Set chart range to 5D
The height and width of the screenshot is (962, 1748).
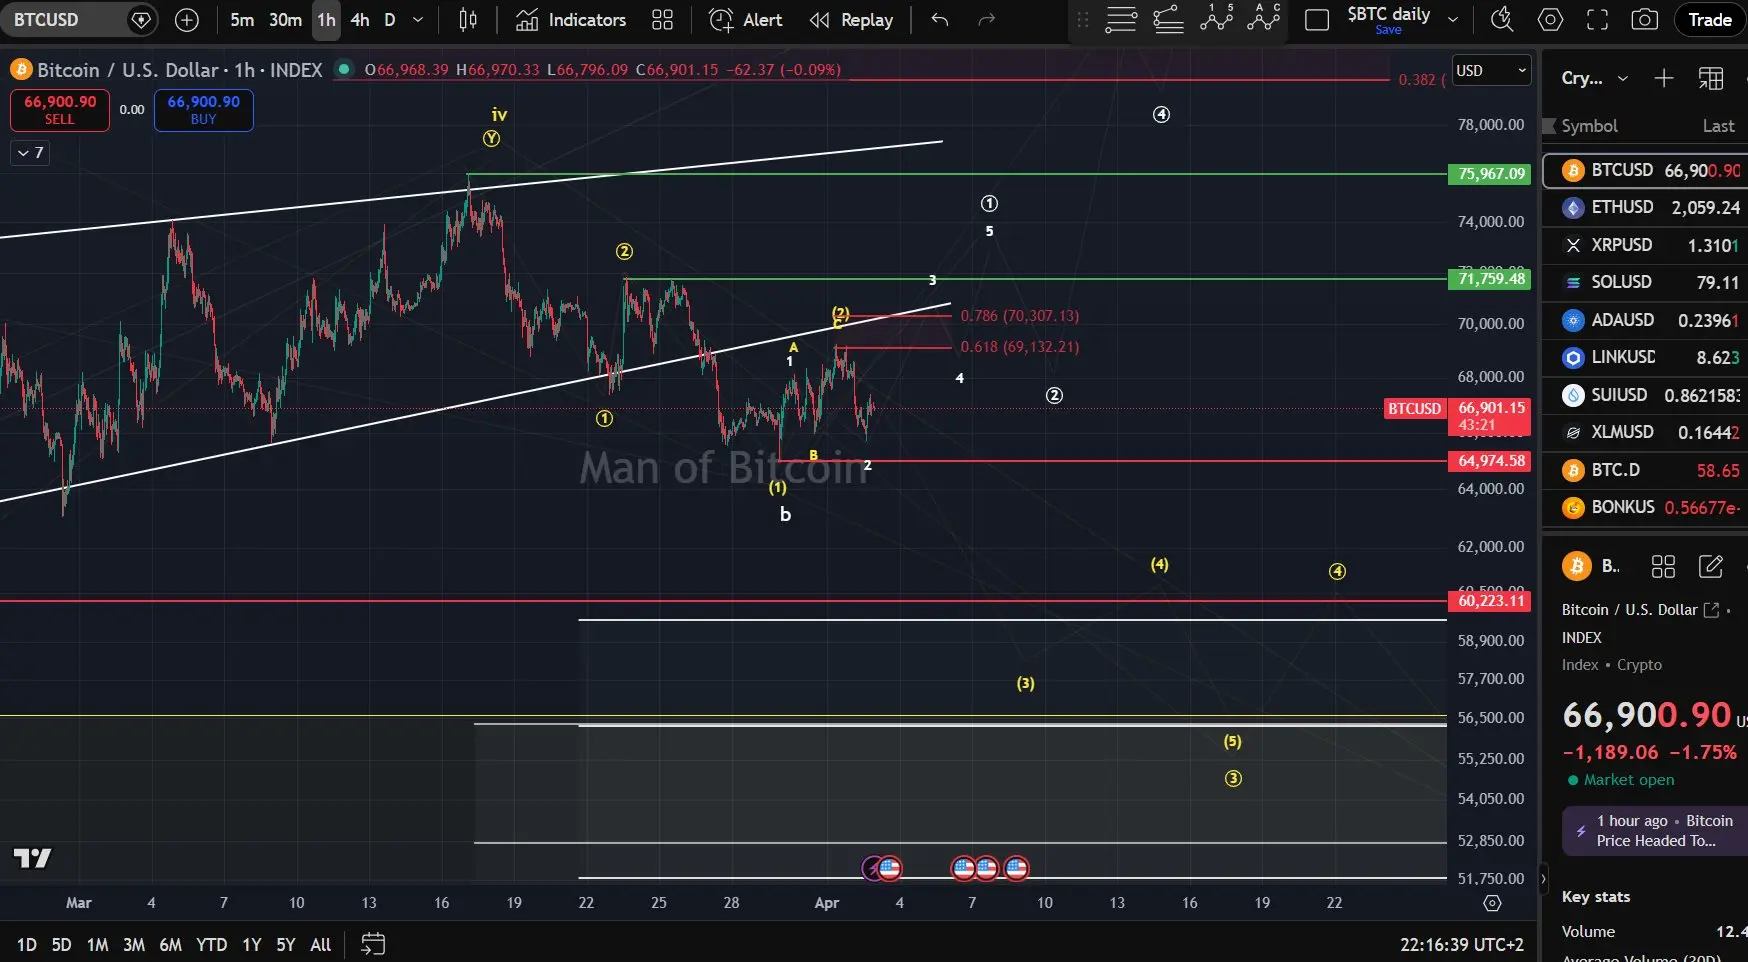coord(61,944)
